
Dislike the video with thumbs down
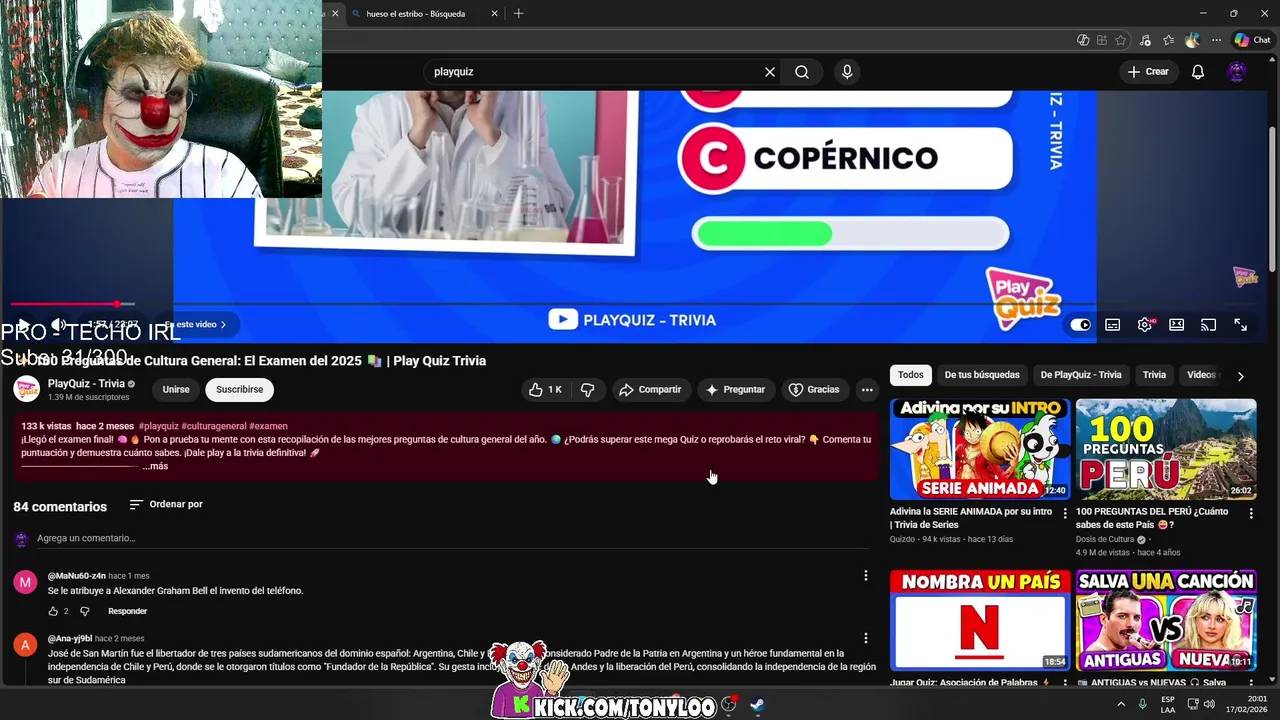click(587, 390)
